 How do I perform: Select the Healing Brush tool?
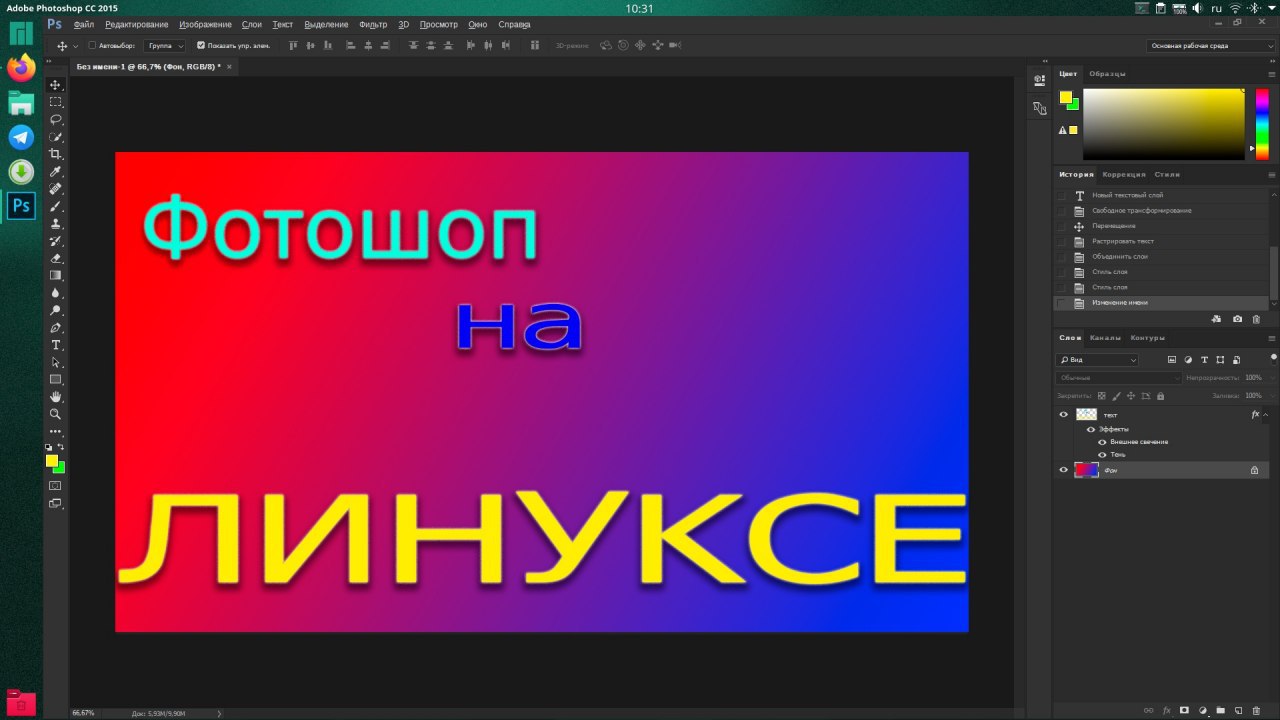(56, 189)
